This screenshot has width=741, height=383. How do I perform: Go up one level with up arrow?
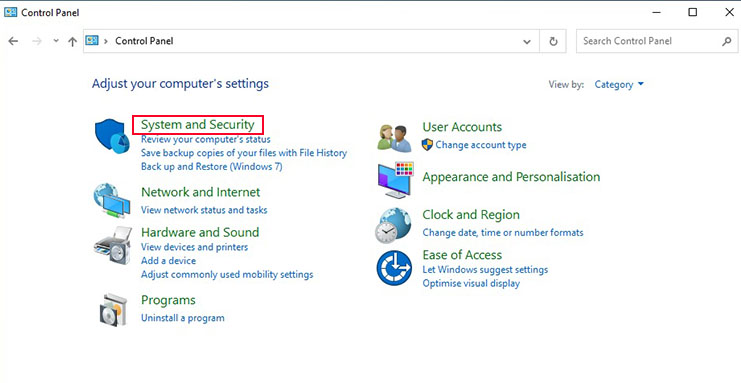[x=72, y=42]
